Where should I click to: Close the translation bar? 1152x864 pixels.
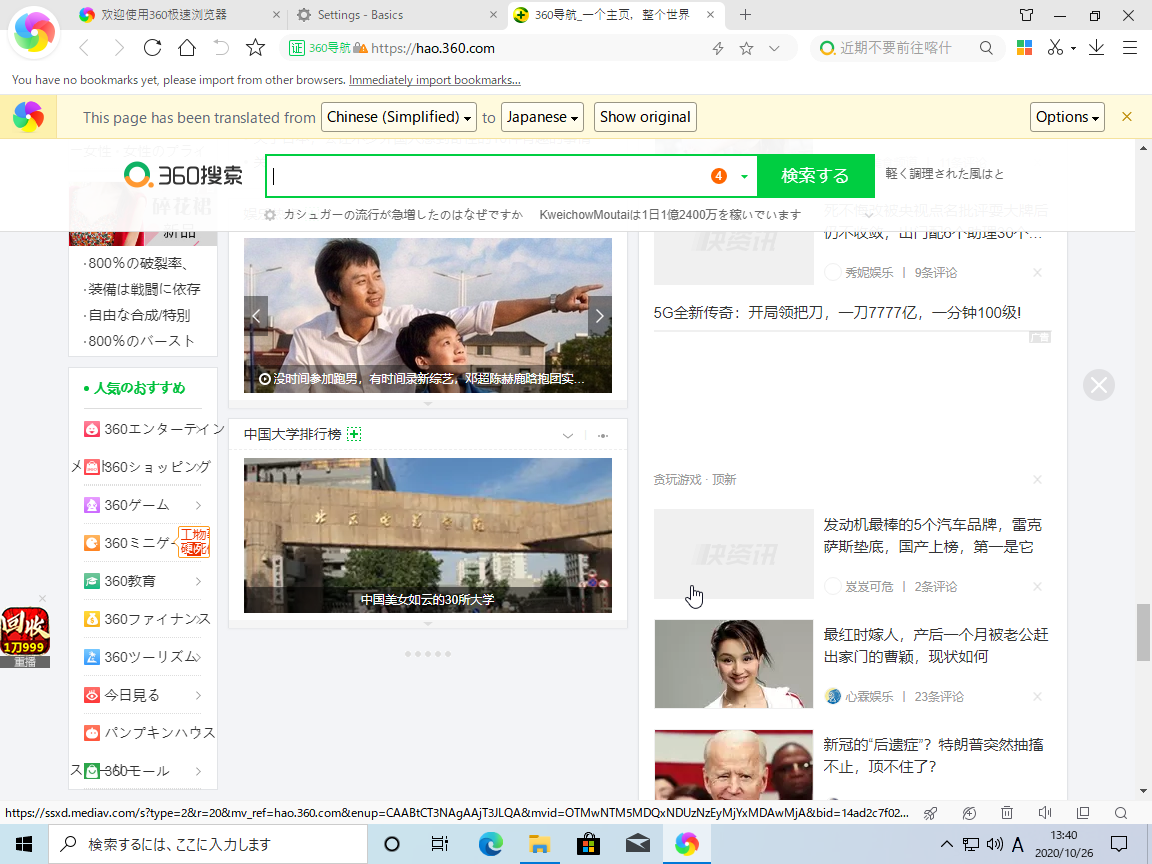(x=1127, y=117)
